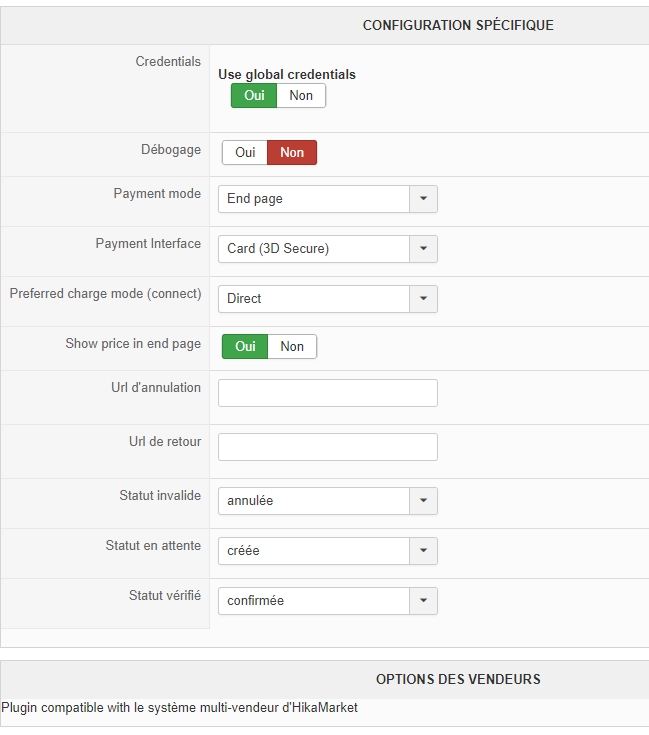Select the Card (3D Secure) combo box
The image size is (649, 735).
tap(314, 248)
